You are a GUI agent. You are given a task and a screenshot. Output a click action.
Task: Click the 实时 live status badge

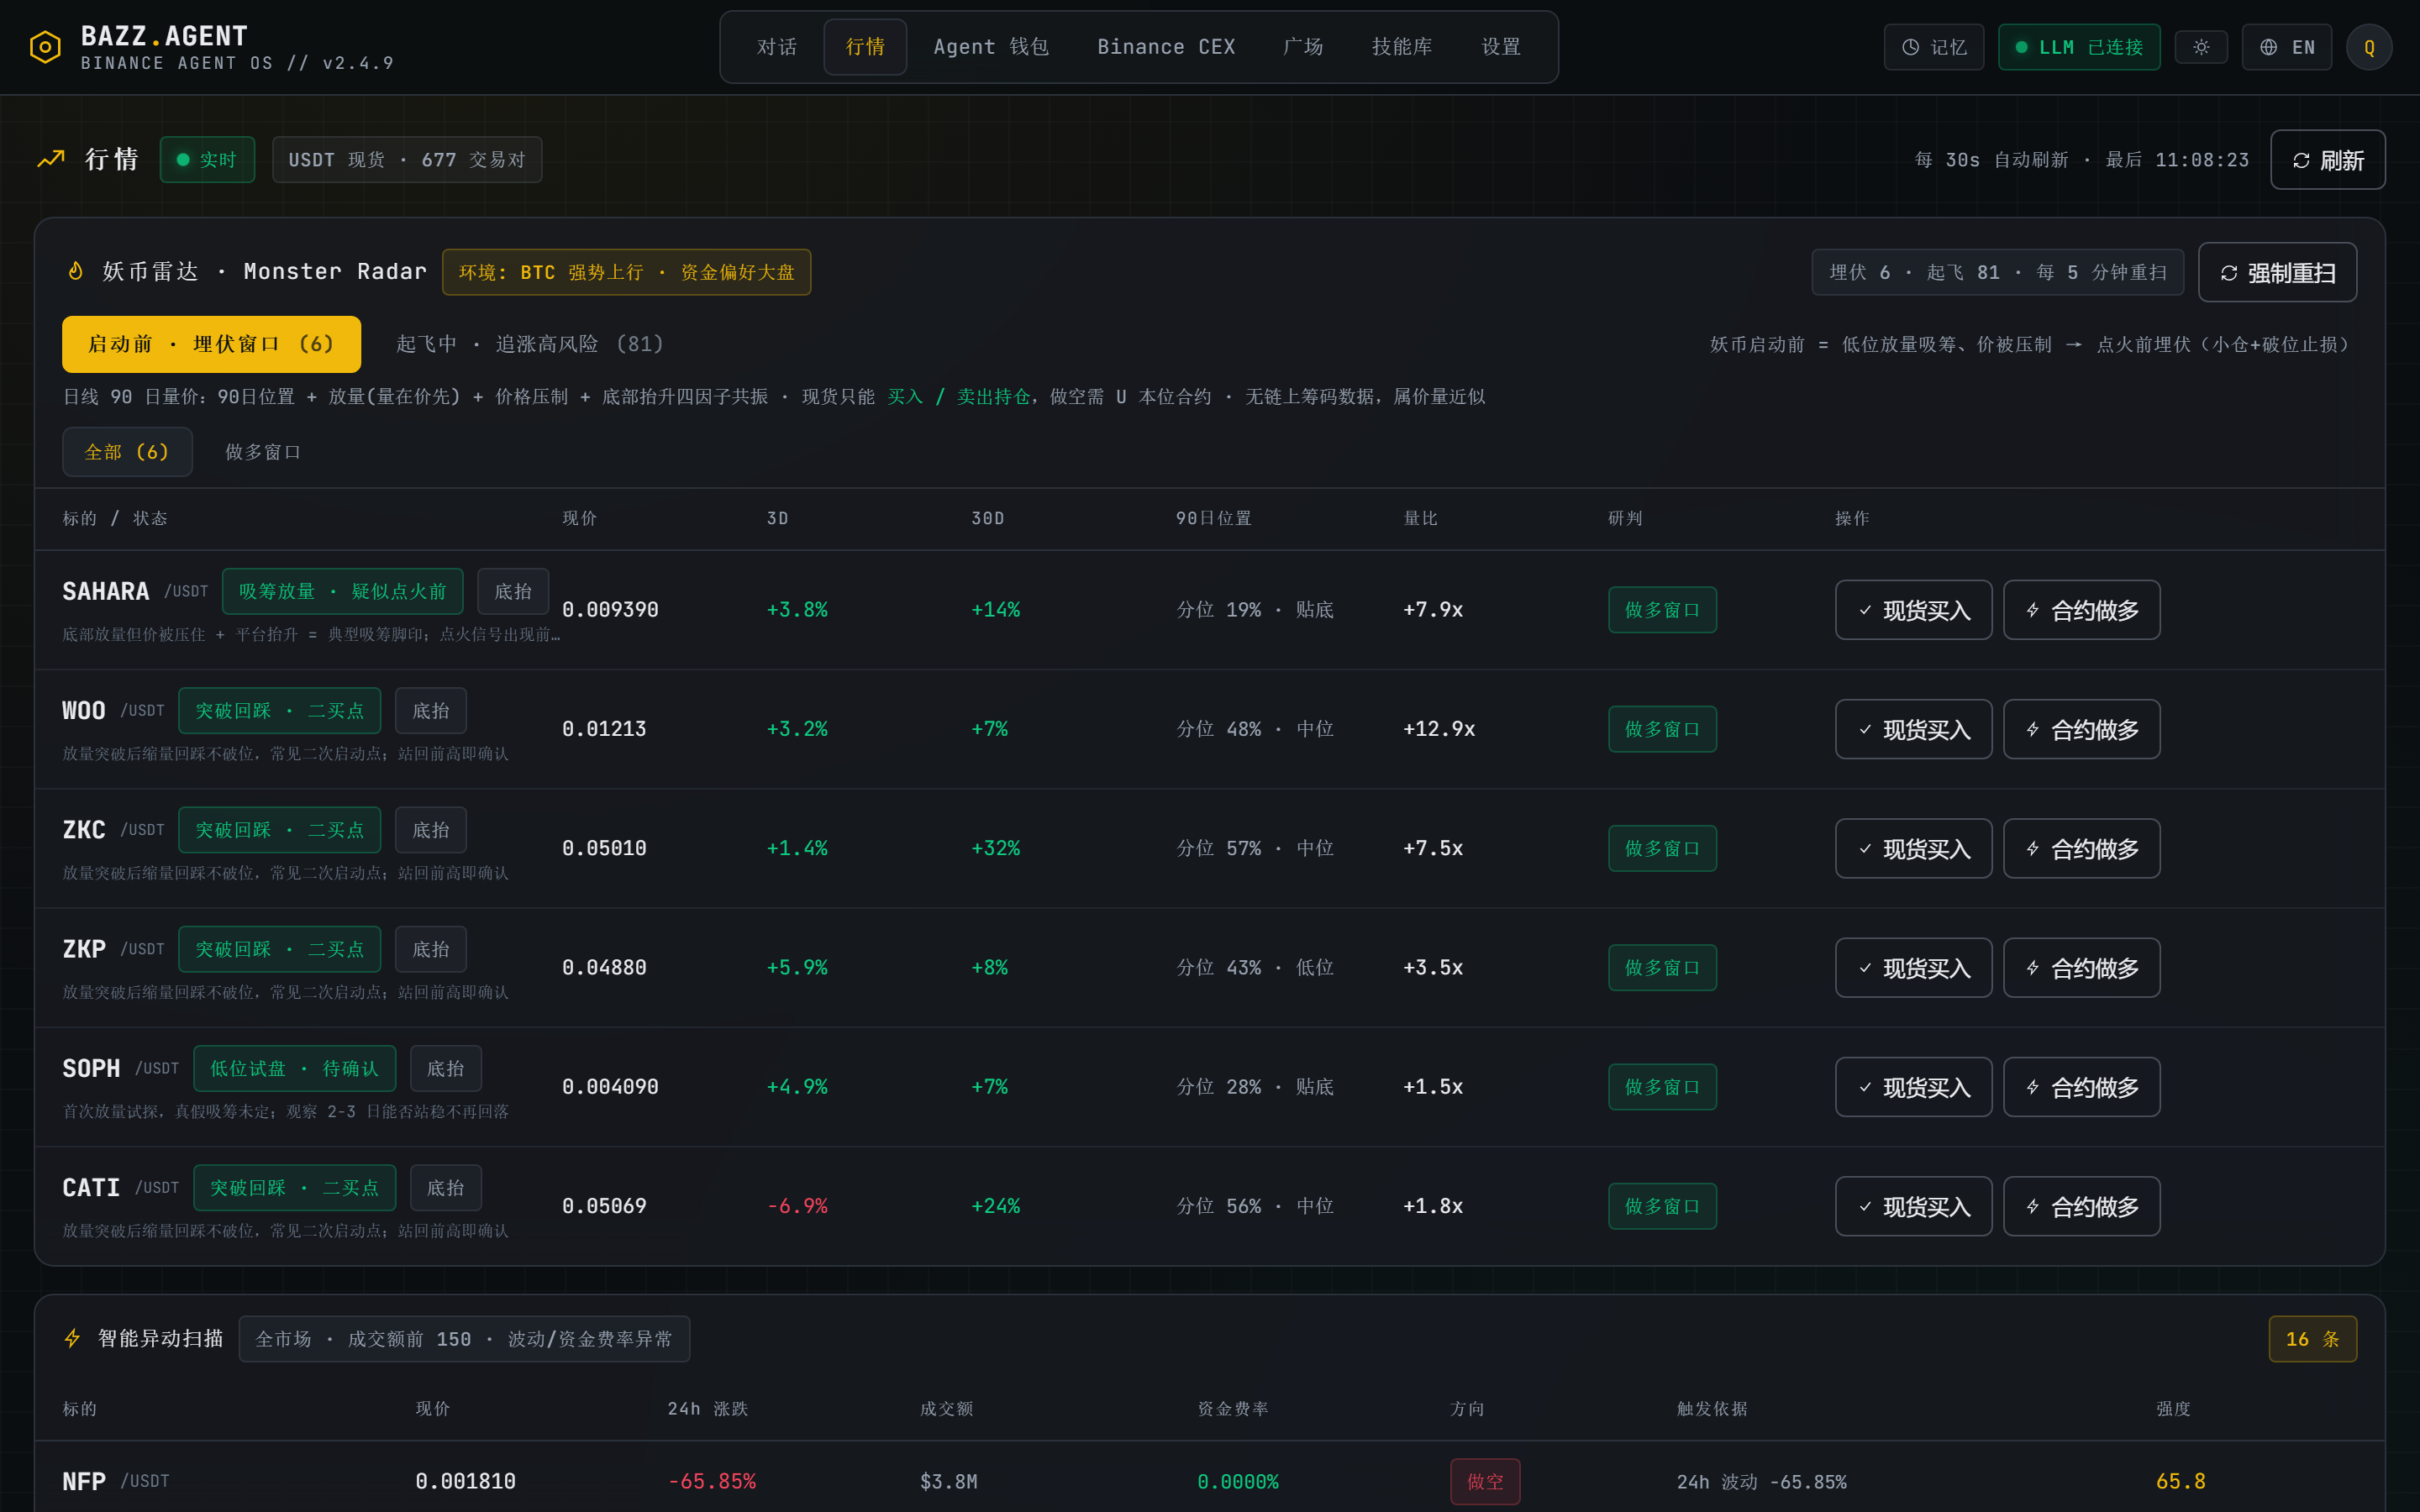click(207, 160)
